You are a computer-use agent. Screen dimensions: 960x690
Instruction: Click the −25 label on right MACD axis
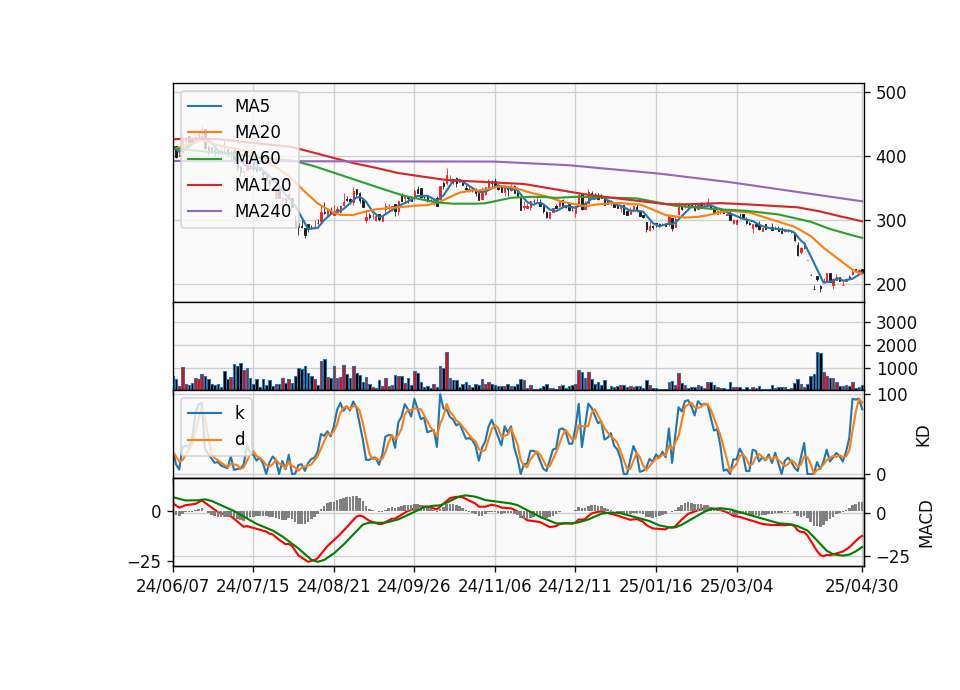coord(893,557)
